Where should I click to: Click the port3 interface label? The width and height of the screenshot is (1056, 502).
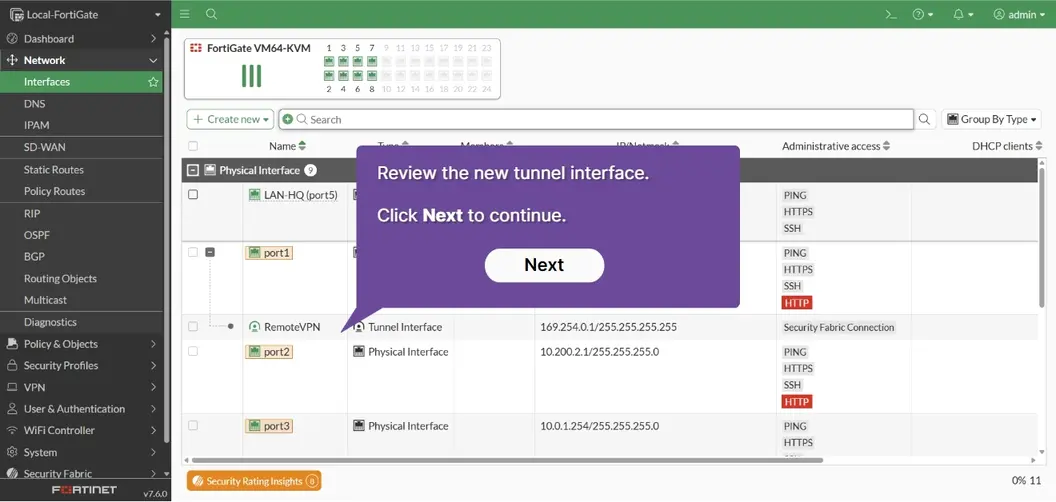coord(269,426)
